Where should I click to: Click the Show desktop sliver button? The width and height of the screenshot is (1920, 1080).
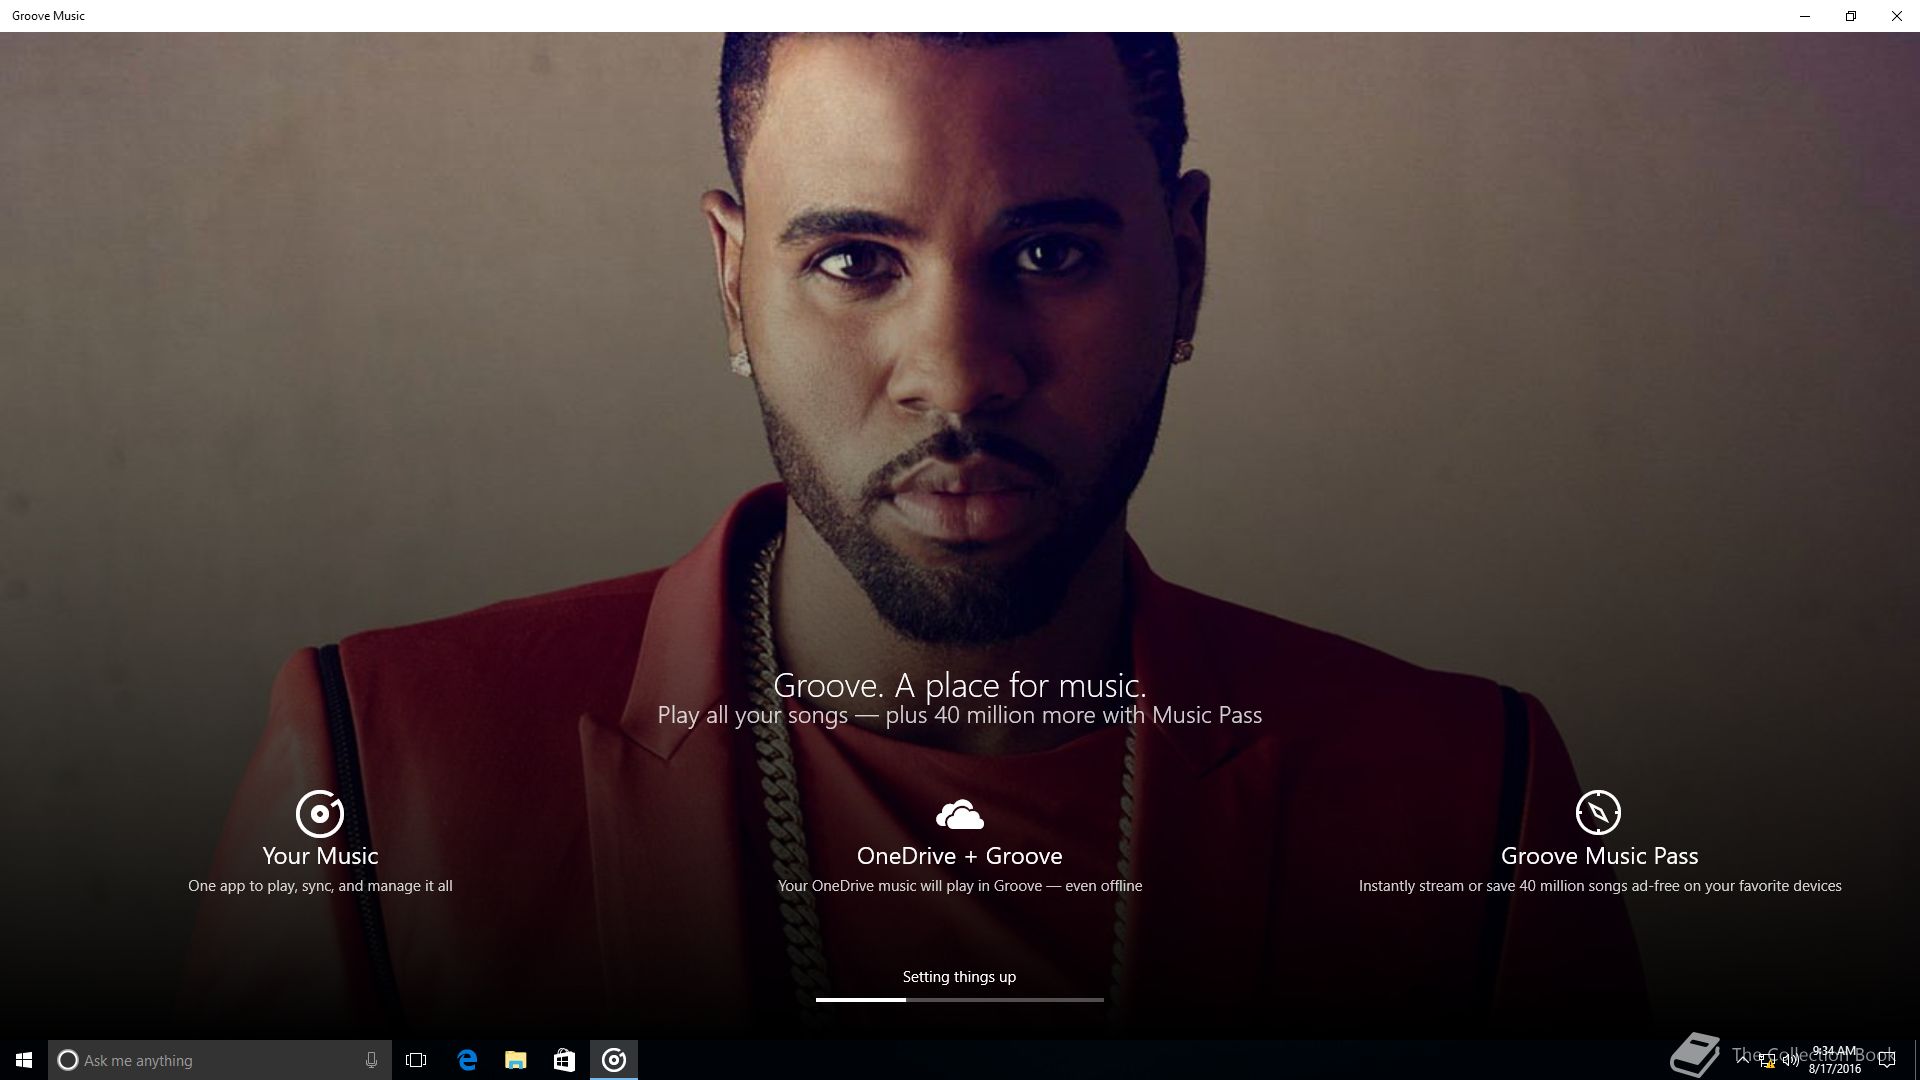[x=1915, y=1060]
